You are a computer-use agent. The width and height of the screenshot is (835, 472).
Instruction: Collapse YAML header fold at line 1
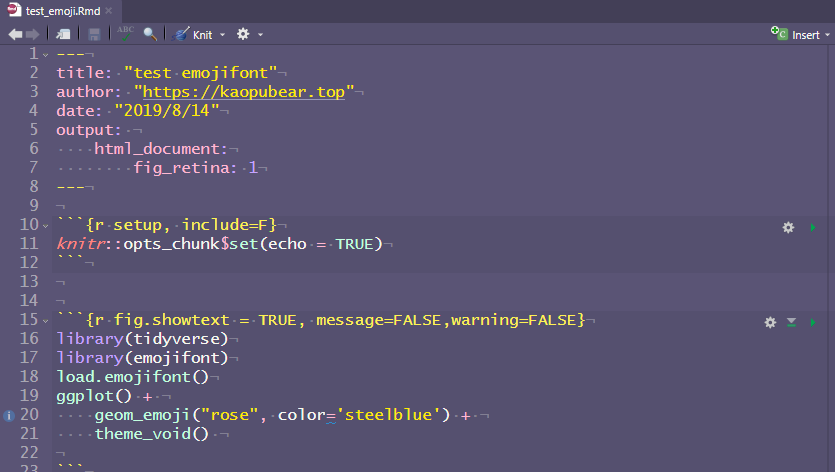pyautogui.click(x=45, y=55)
